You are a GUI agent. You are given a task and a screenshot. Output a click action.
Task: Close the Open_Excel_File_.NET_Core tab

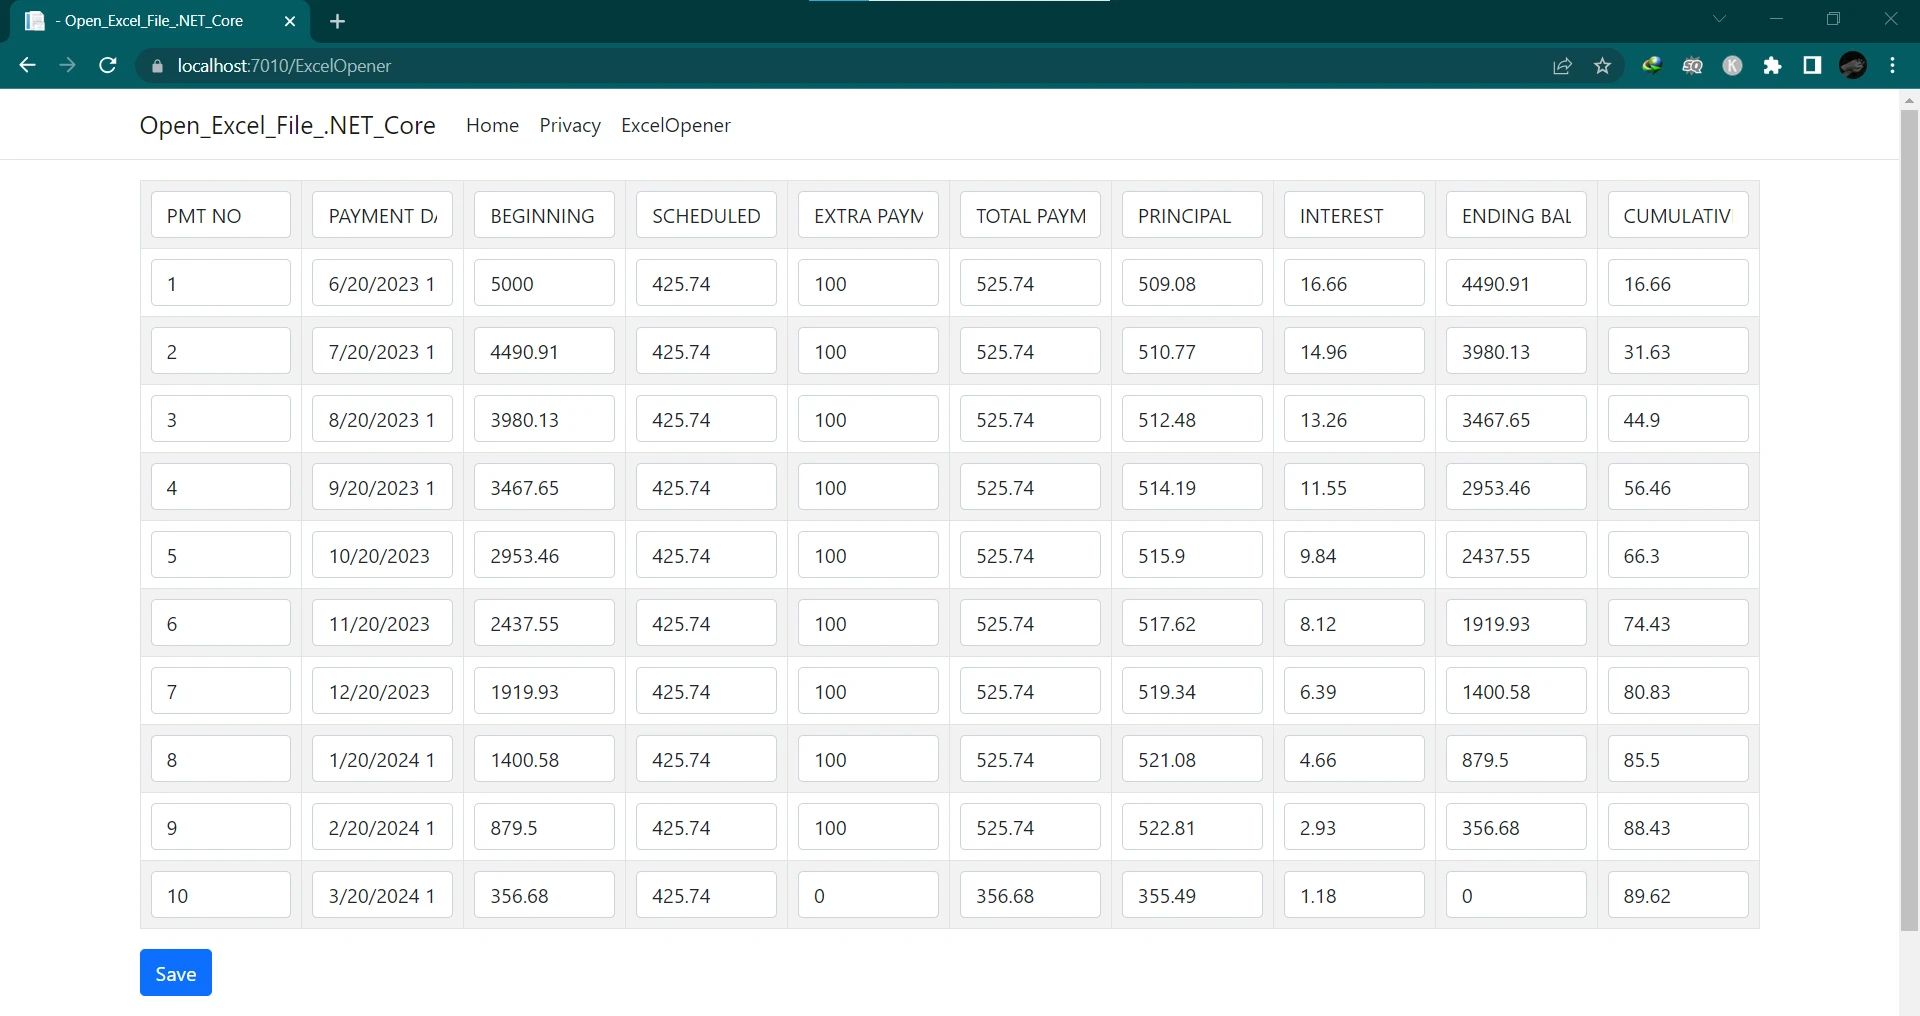click(x=290, y=21)
